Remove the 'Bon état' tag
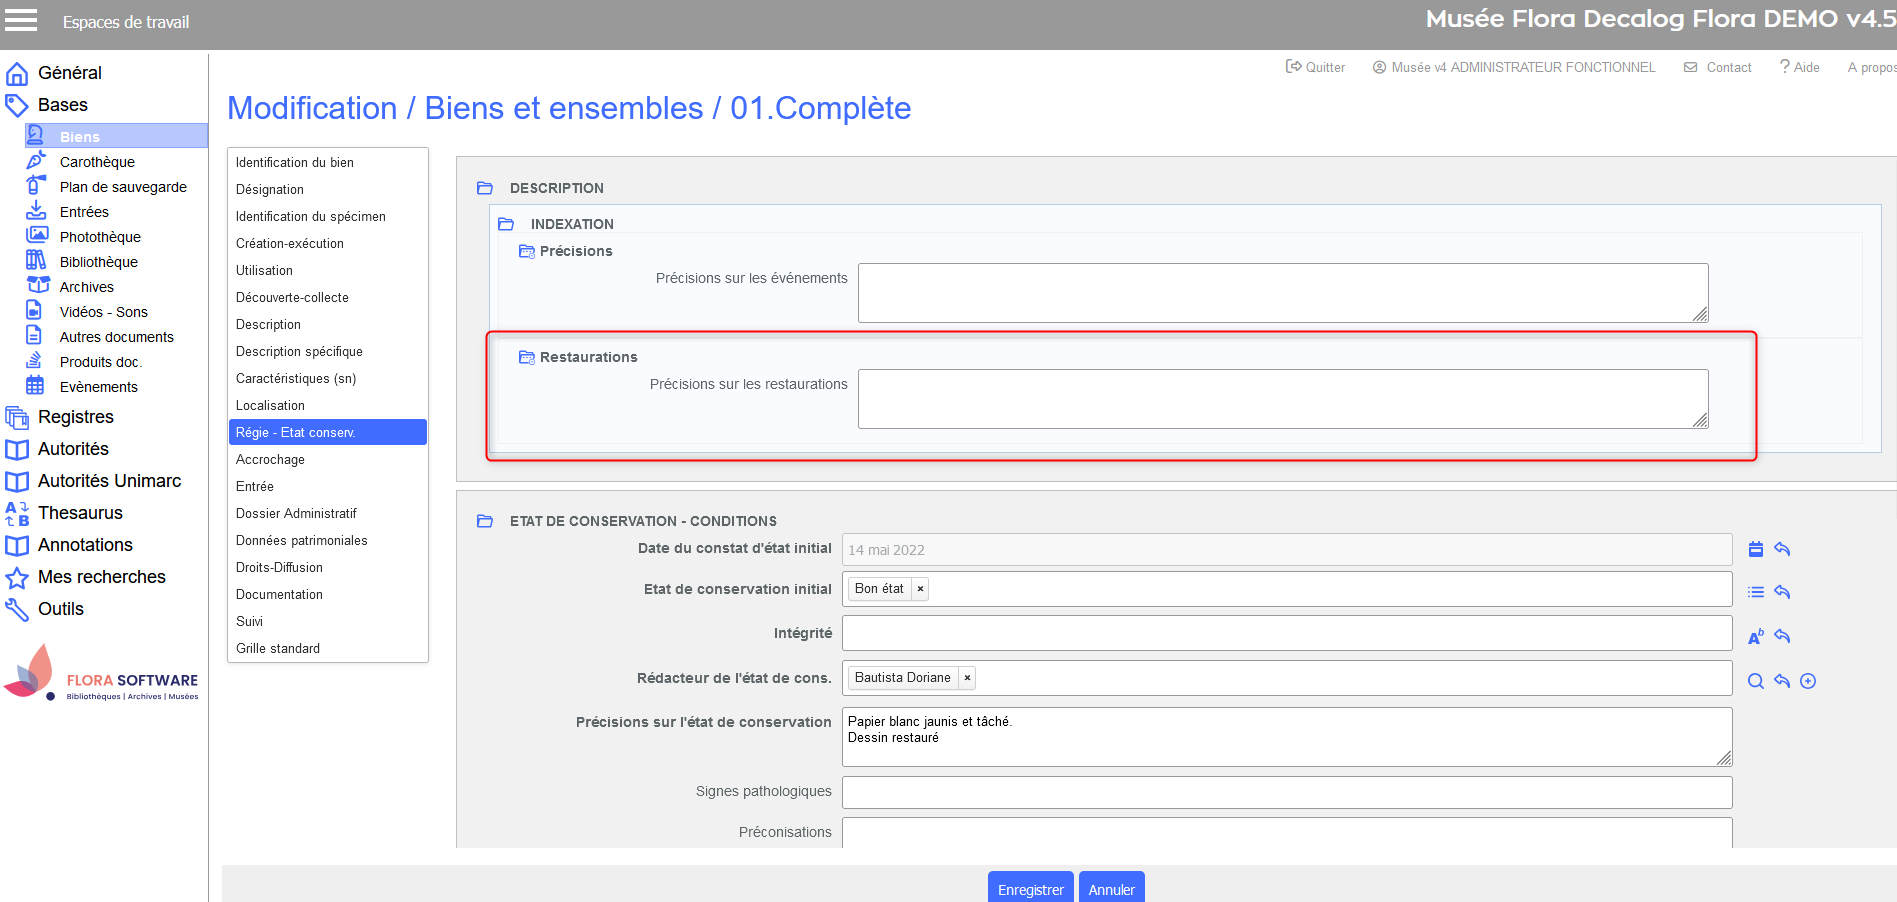Image resolution: width=1897 pixels, height=902 pixels. tap(920, 589)
